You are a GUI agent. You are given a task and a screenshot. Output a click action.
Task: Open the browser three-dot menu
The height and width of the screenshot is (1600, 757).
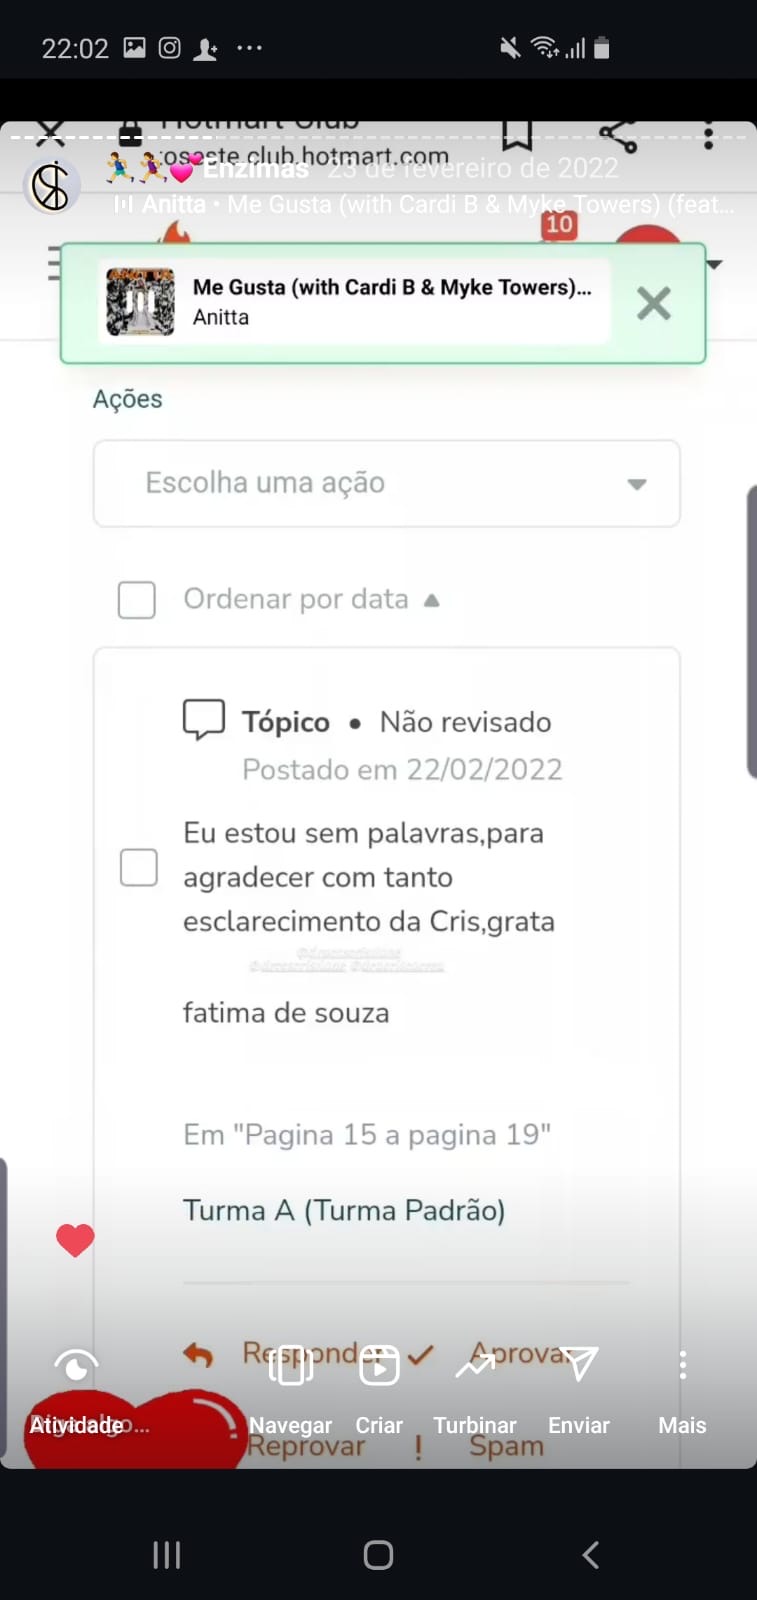[708, 136]
